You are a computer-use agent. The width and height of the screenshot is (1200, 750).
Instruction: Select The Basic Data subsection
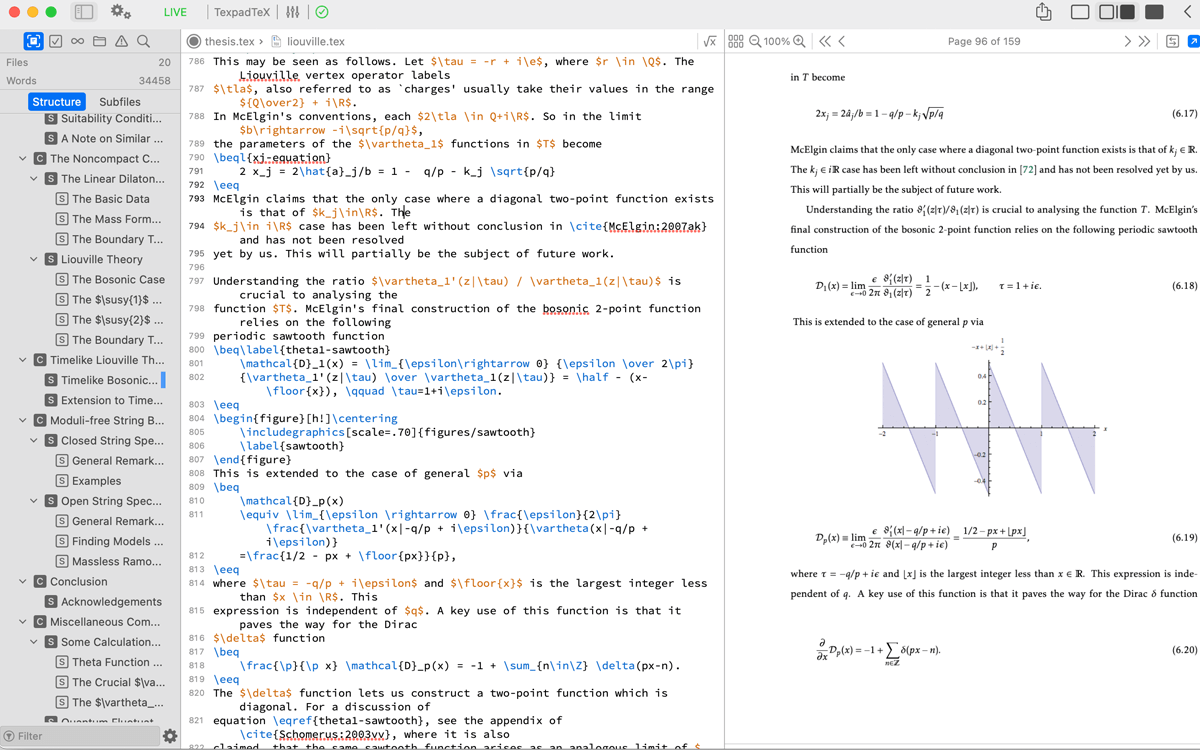pos(102,199)
